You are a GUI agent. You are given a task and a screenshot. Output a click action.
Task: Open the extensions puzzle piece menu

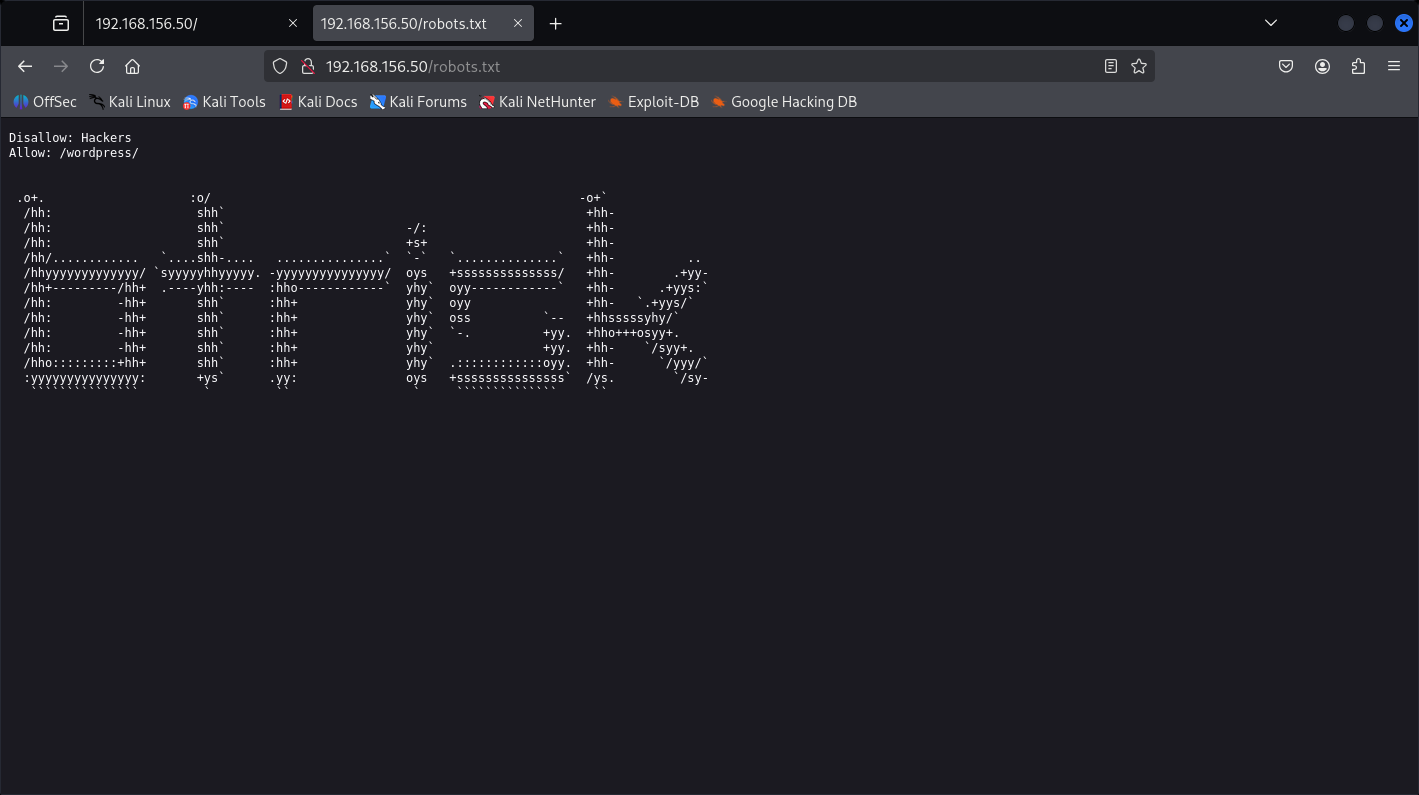pos(1358,66)
